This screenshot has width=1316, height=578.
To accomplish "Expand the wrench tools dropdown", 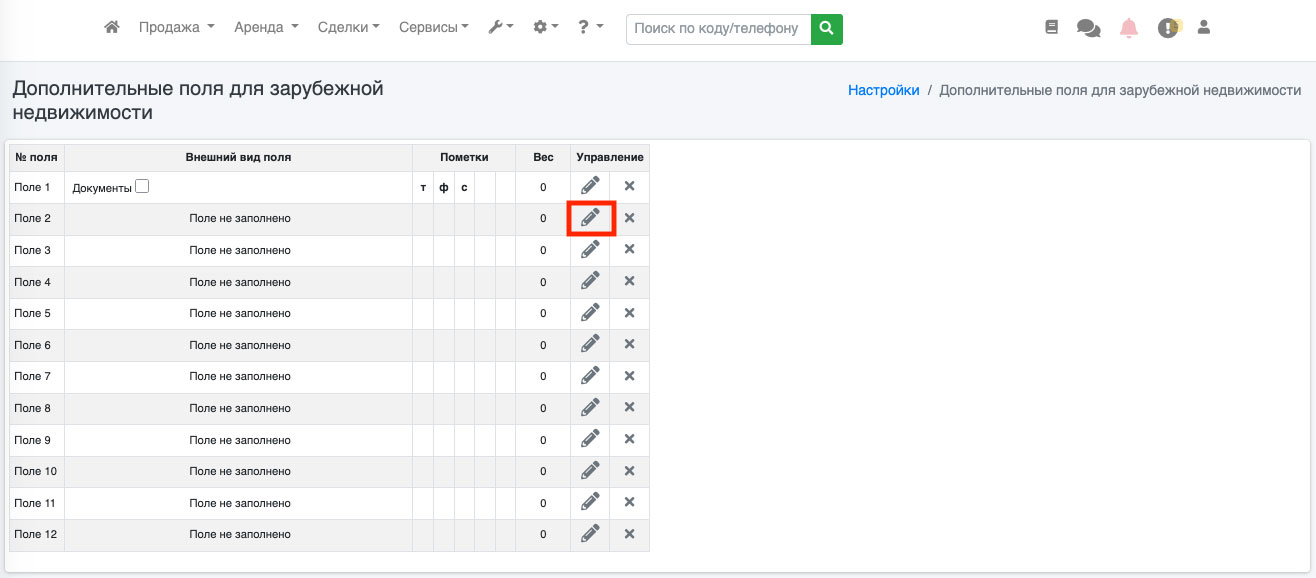I will 500,28.
